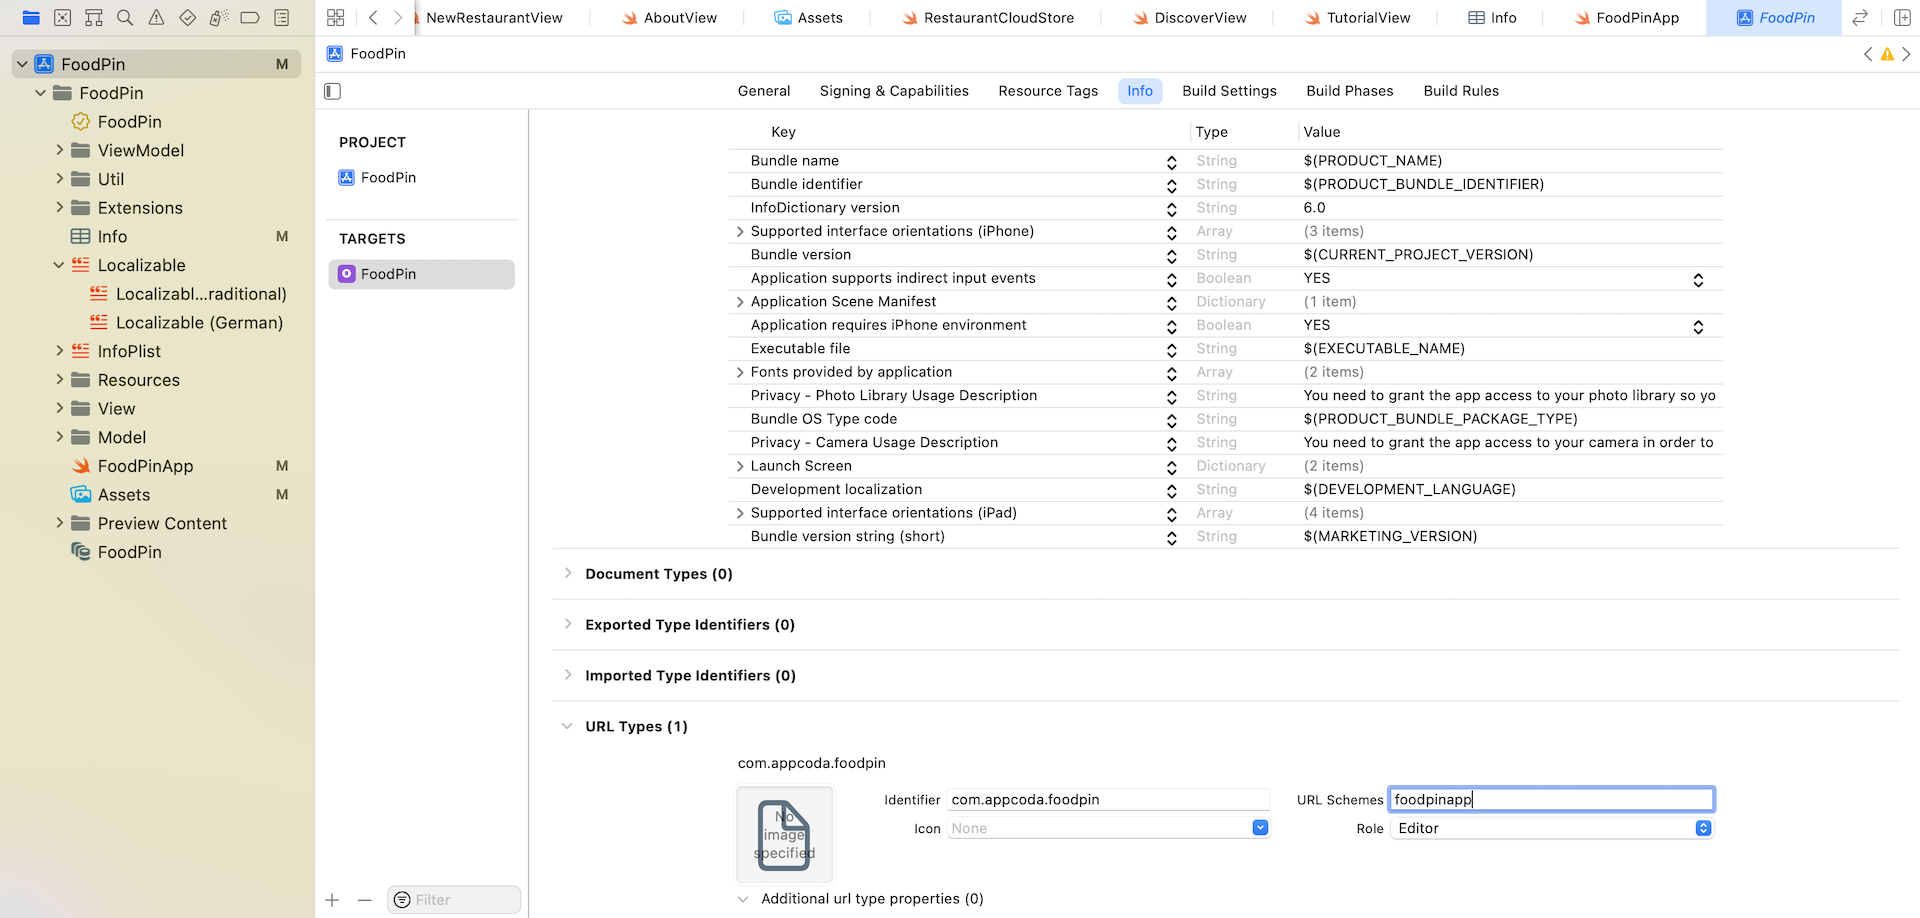Select the FoodPin target in TARGETS list
The height and width of the screenshot is (918, 1920).
coord(421,273)
